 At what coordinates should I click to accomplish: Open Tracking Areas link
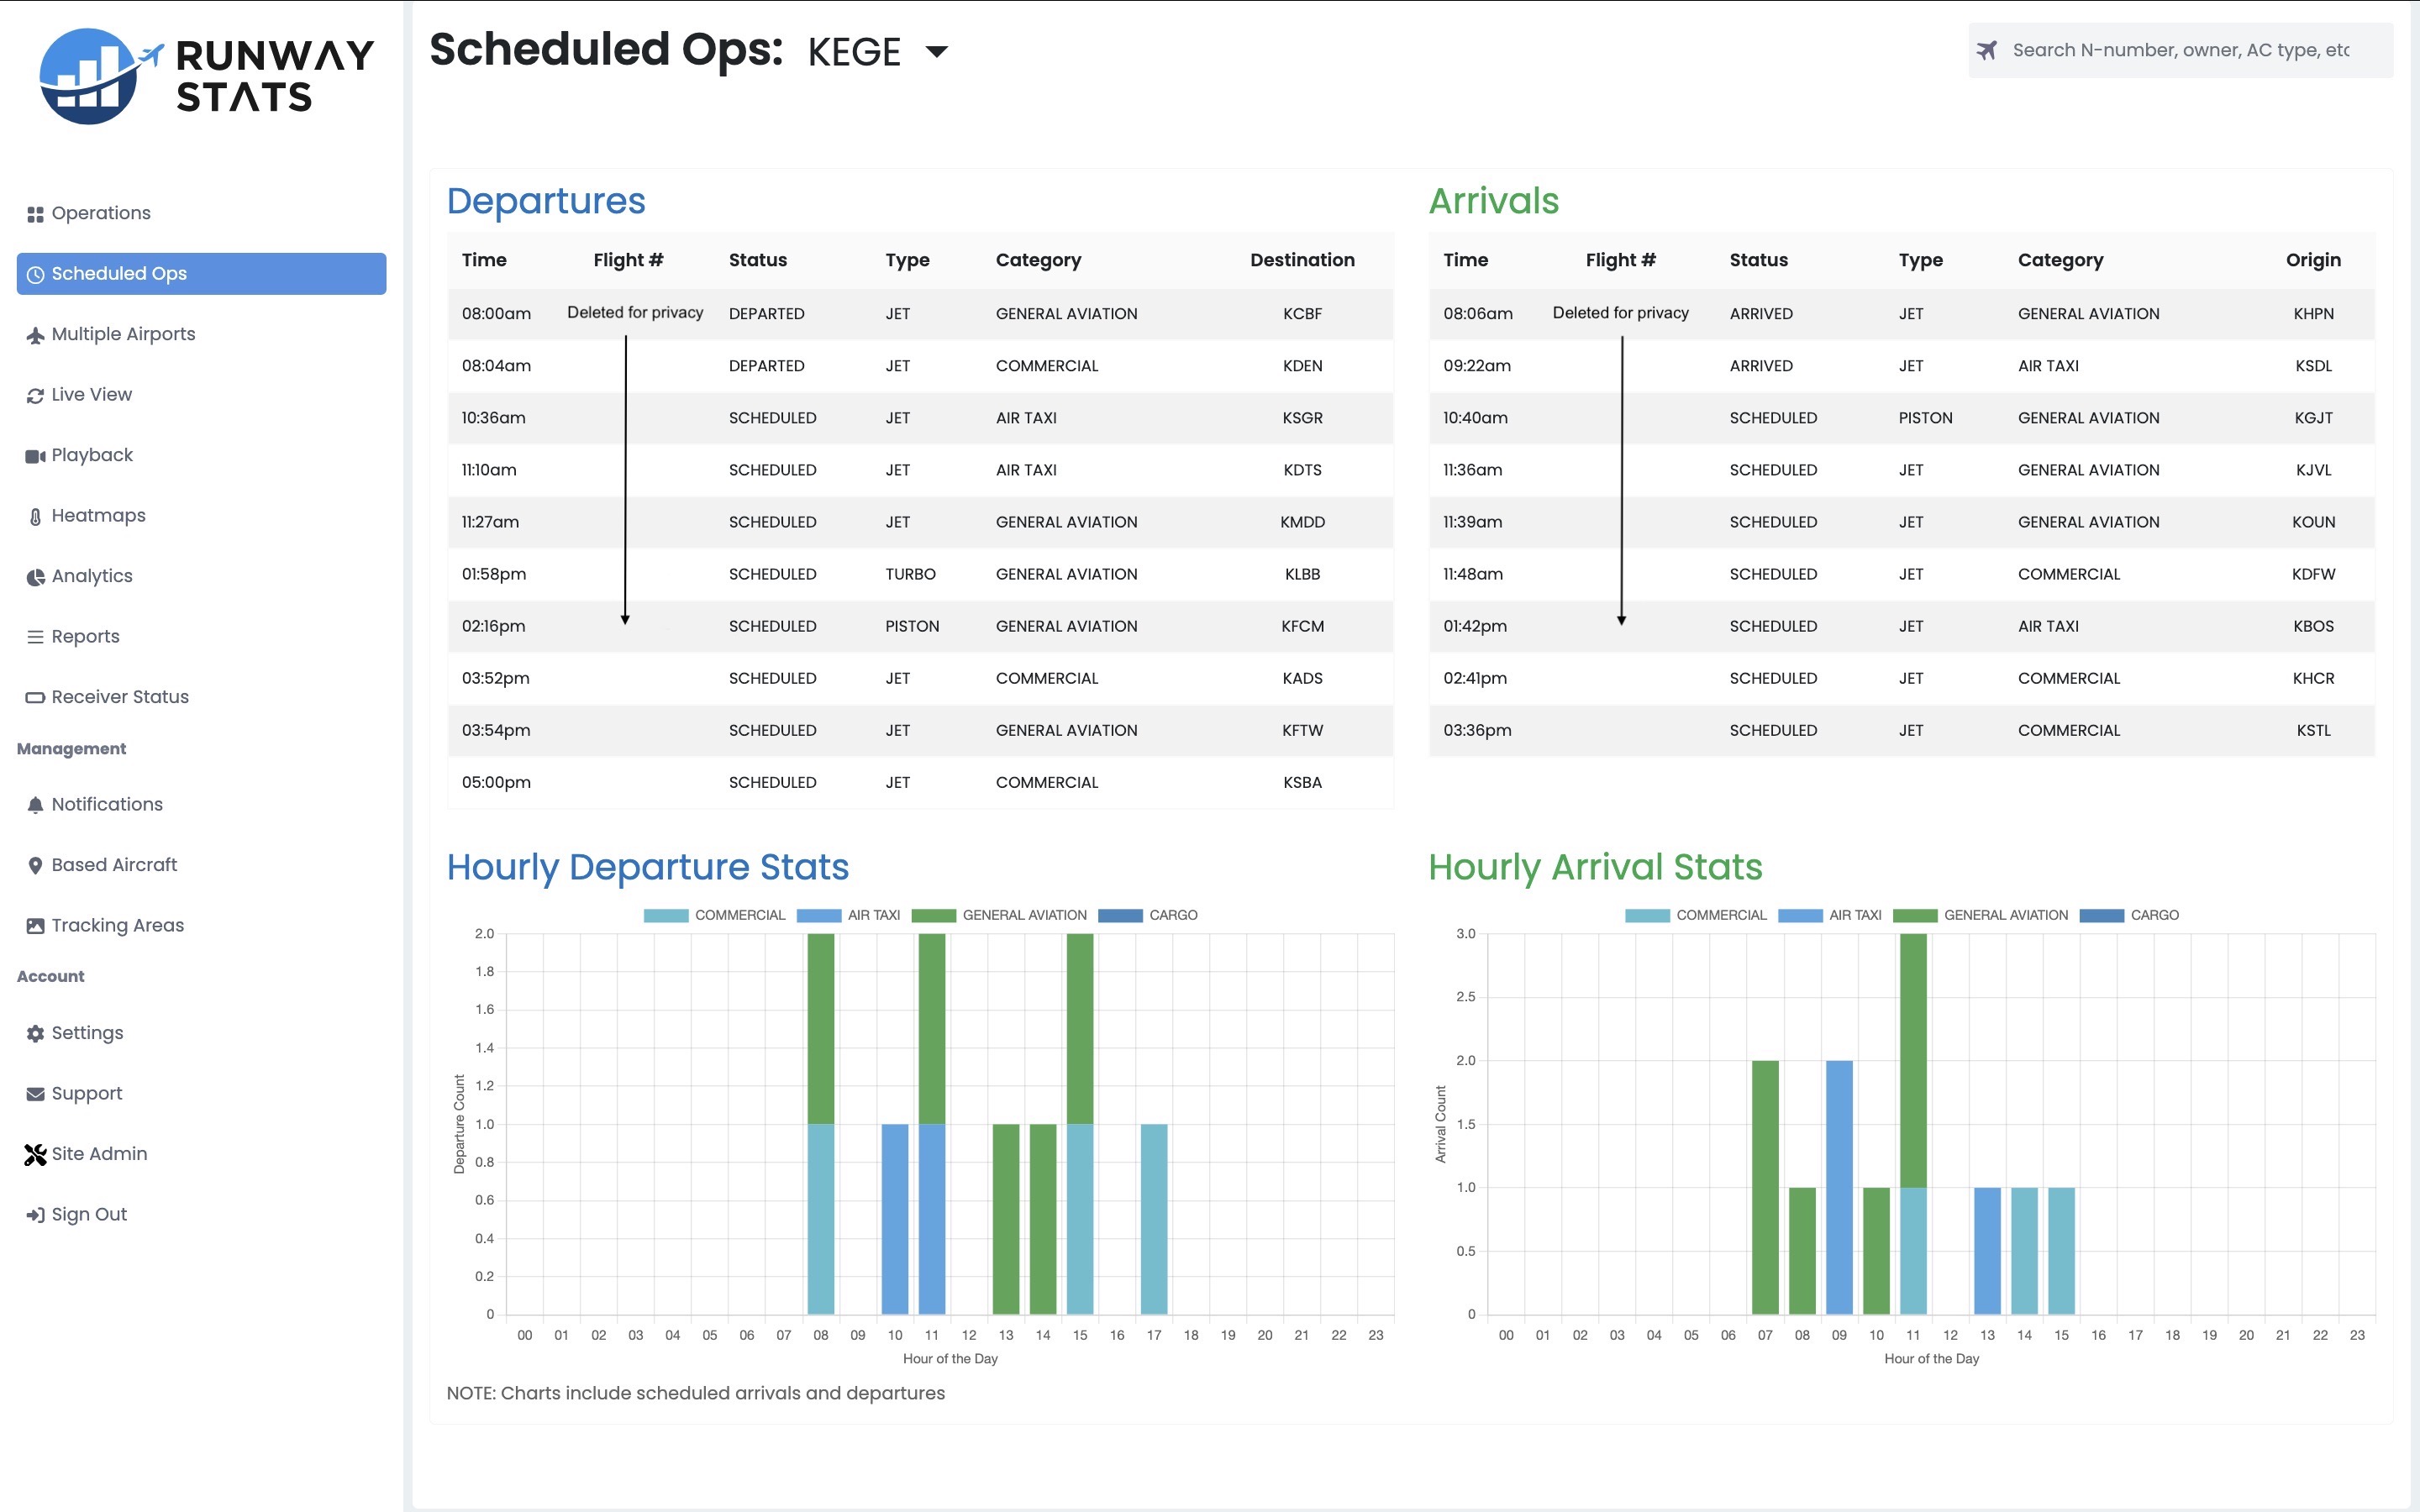(x=201, y=925)
